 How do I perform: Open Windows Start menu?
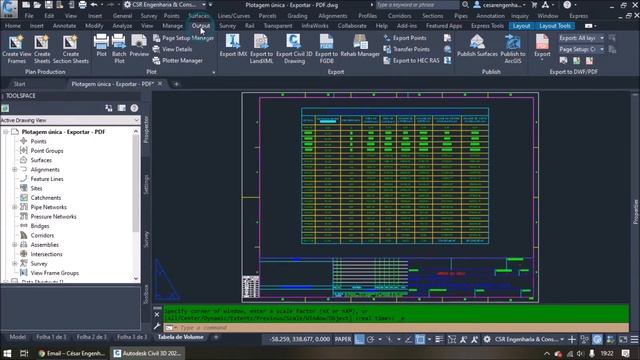[7, 353]
